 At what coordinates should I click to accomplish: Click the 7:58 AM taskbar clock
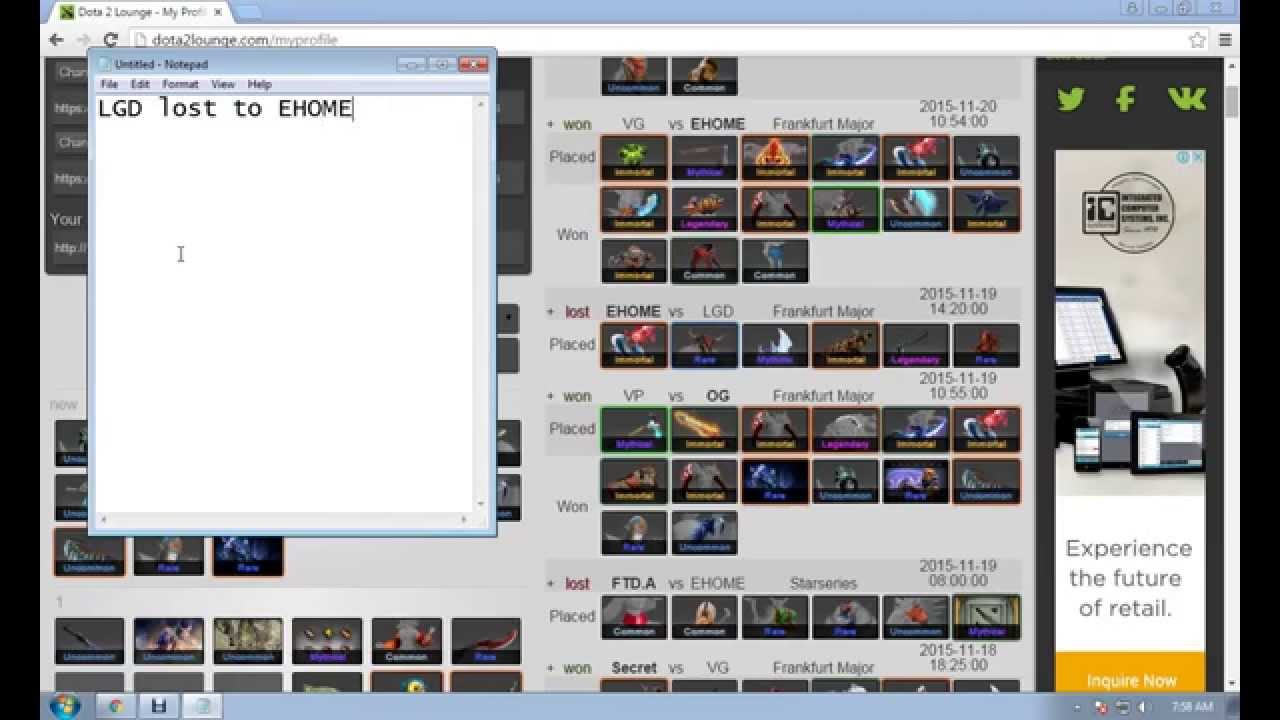(x=1194, y=707)
